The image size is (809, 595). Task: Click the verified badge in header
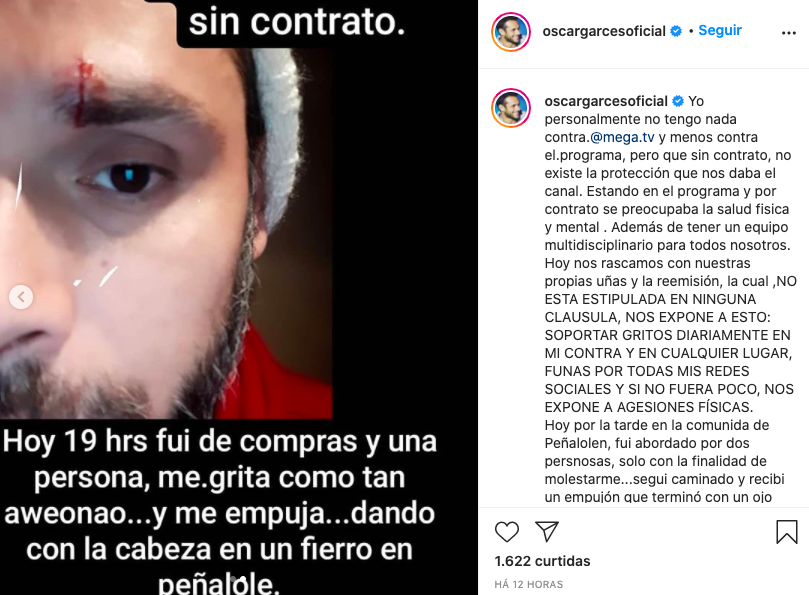coord(675,31)
